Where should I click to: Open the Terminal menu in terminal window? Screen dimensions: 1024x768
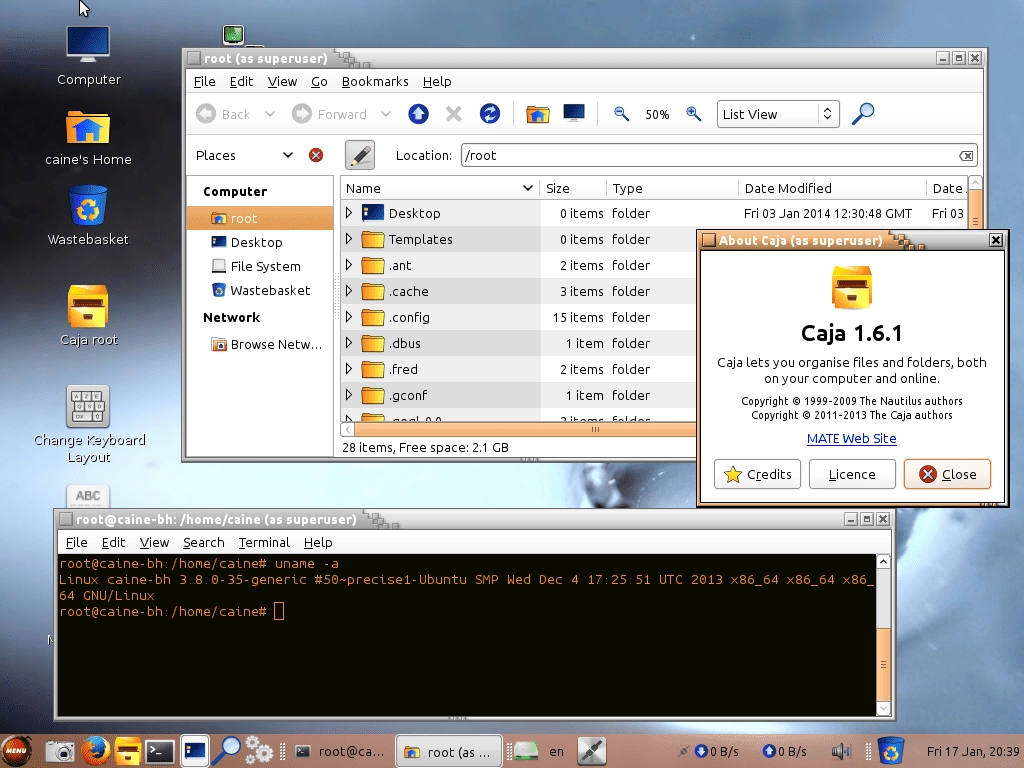coord(264,543)
